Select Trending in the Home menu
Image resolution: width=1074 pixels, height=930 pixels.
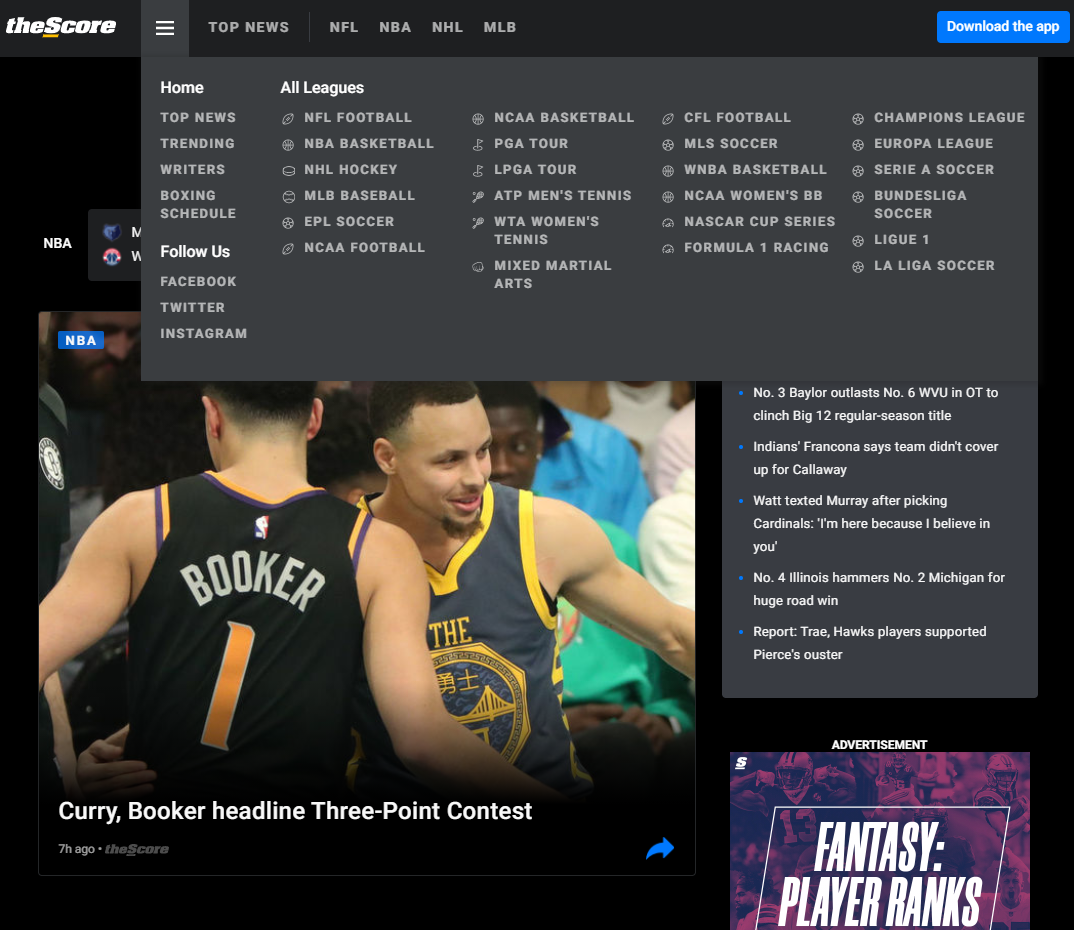point(197,144)
